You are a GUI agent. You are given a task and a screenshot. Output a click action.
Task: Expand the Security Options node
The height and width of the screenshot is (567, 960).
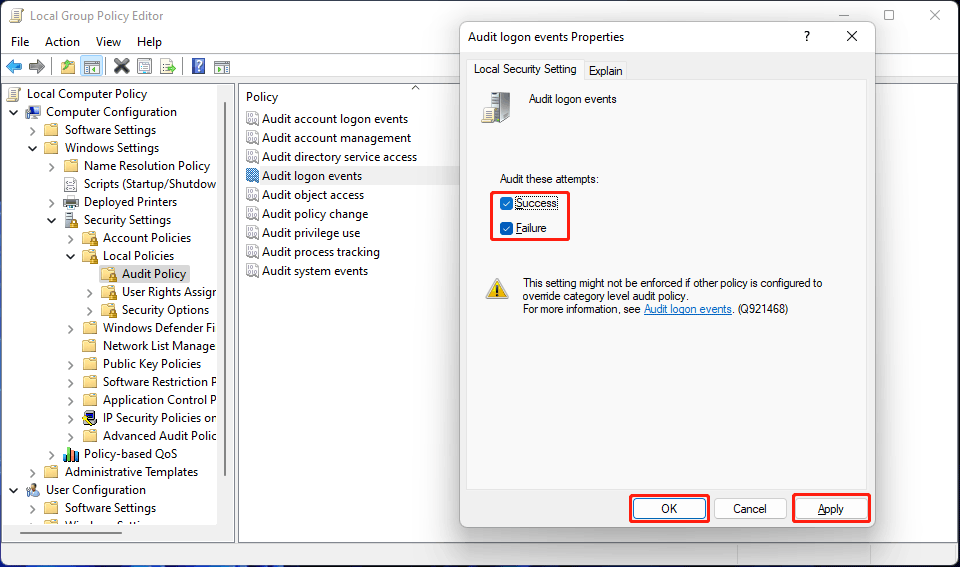[x=89, y=311]
